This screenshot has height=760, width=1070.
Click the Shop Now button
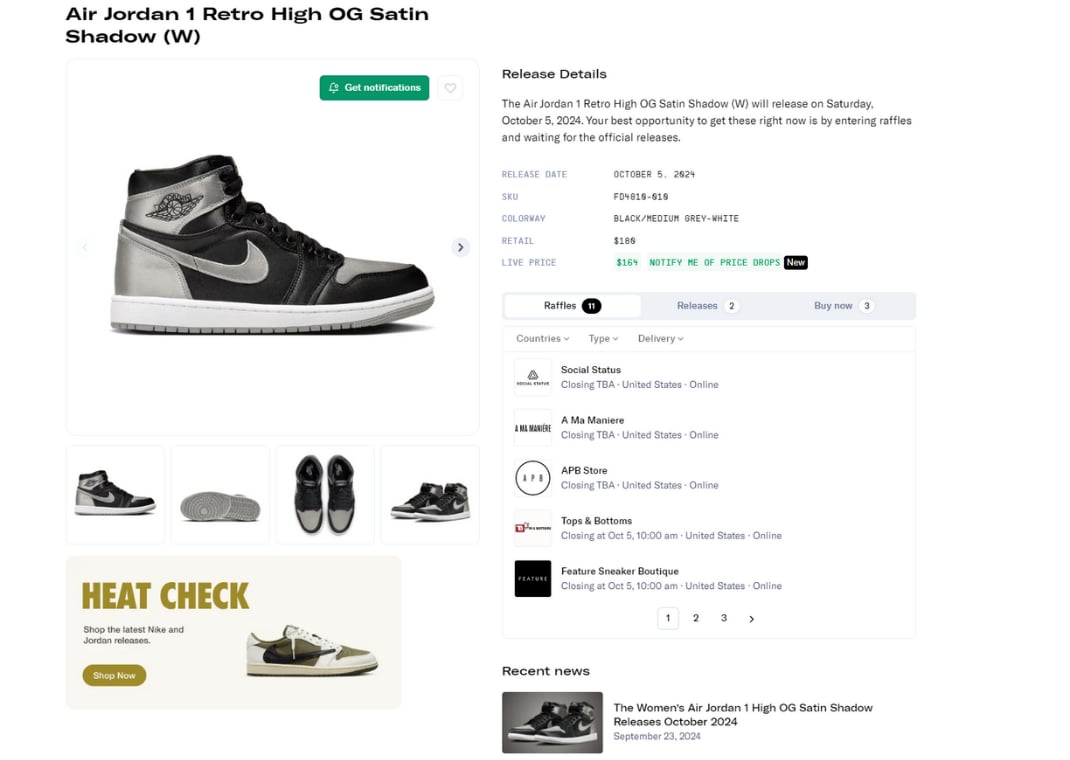click(x=114, y=676)
